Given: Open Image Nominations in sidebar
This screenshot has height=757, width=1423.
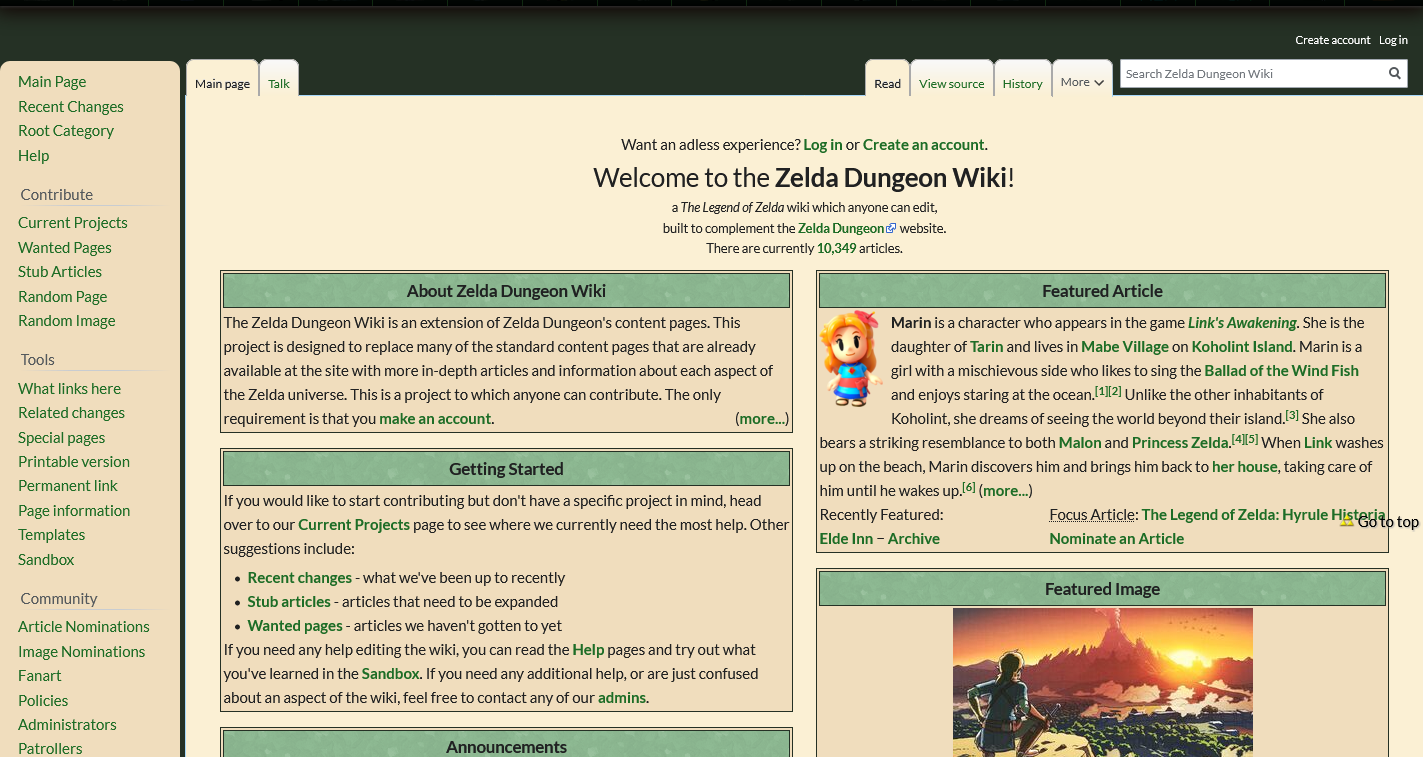Looking at the screenshot, I should click(x=81, y=651).
